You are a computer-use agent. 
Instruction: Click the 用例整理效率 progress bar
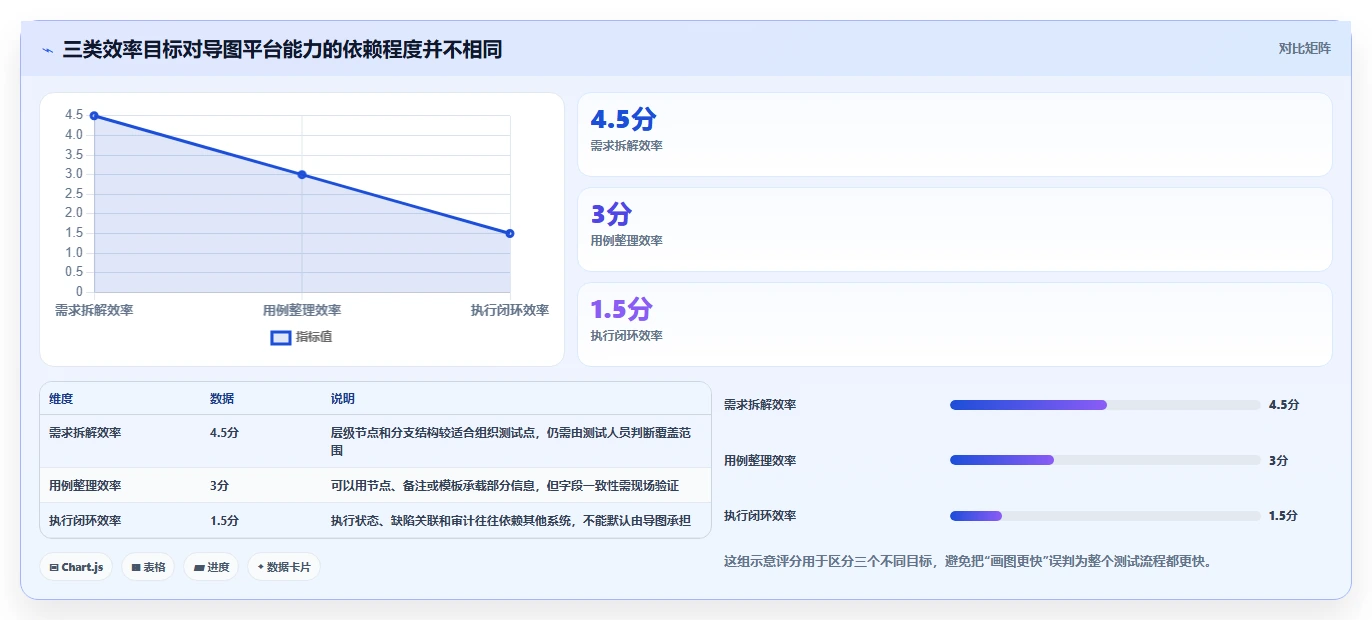[1105, 460]
